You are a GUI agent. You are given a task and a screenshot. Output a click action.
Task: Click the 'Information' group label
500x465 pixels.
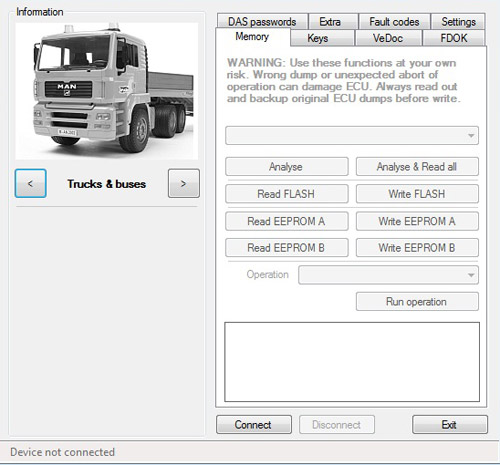click(40, 12)
